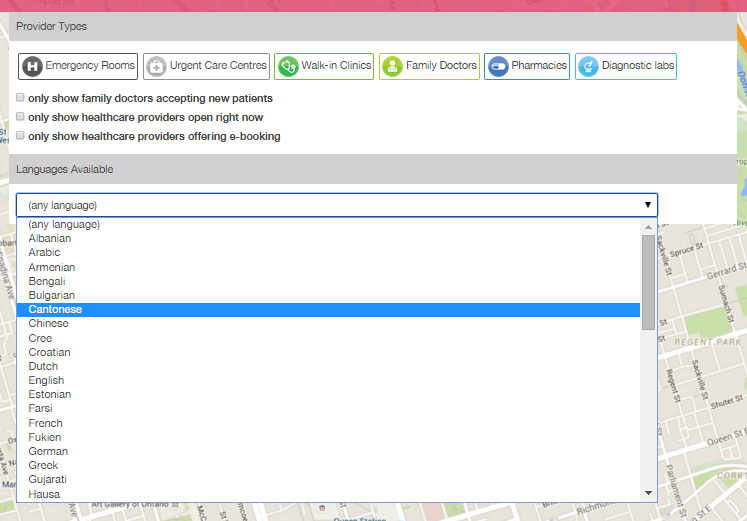
Task: Click the Family Doctors person icon
Action: point(393,66)
